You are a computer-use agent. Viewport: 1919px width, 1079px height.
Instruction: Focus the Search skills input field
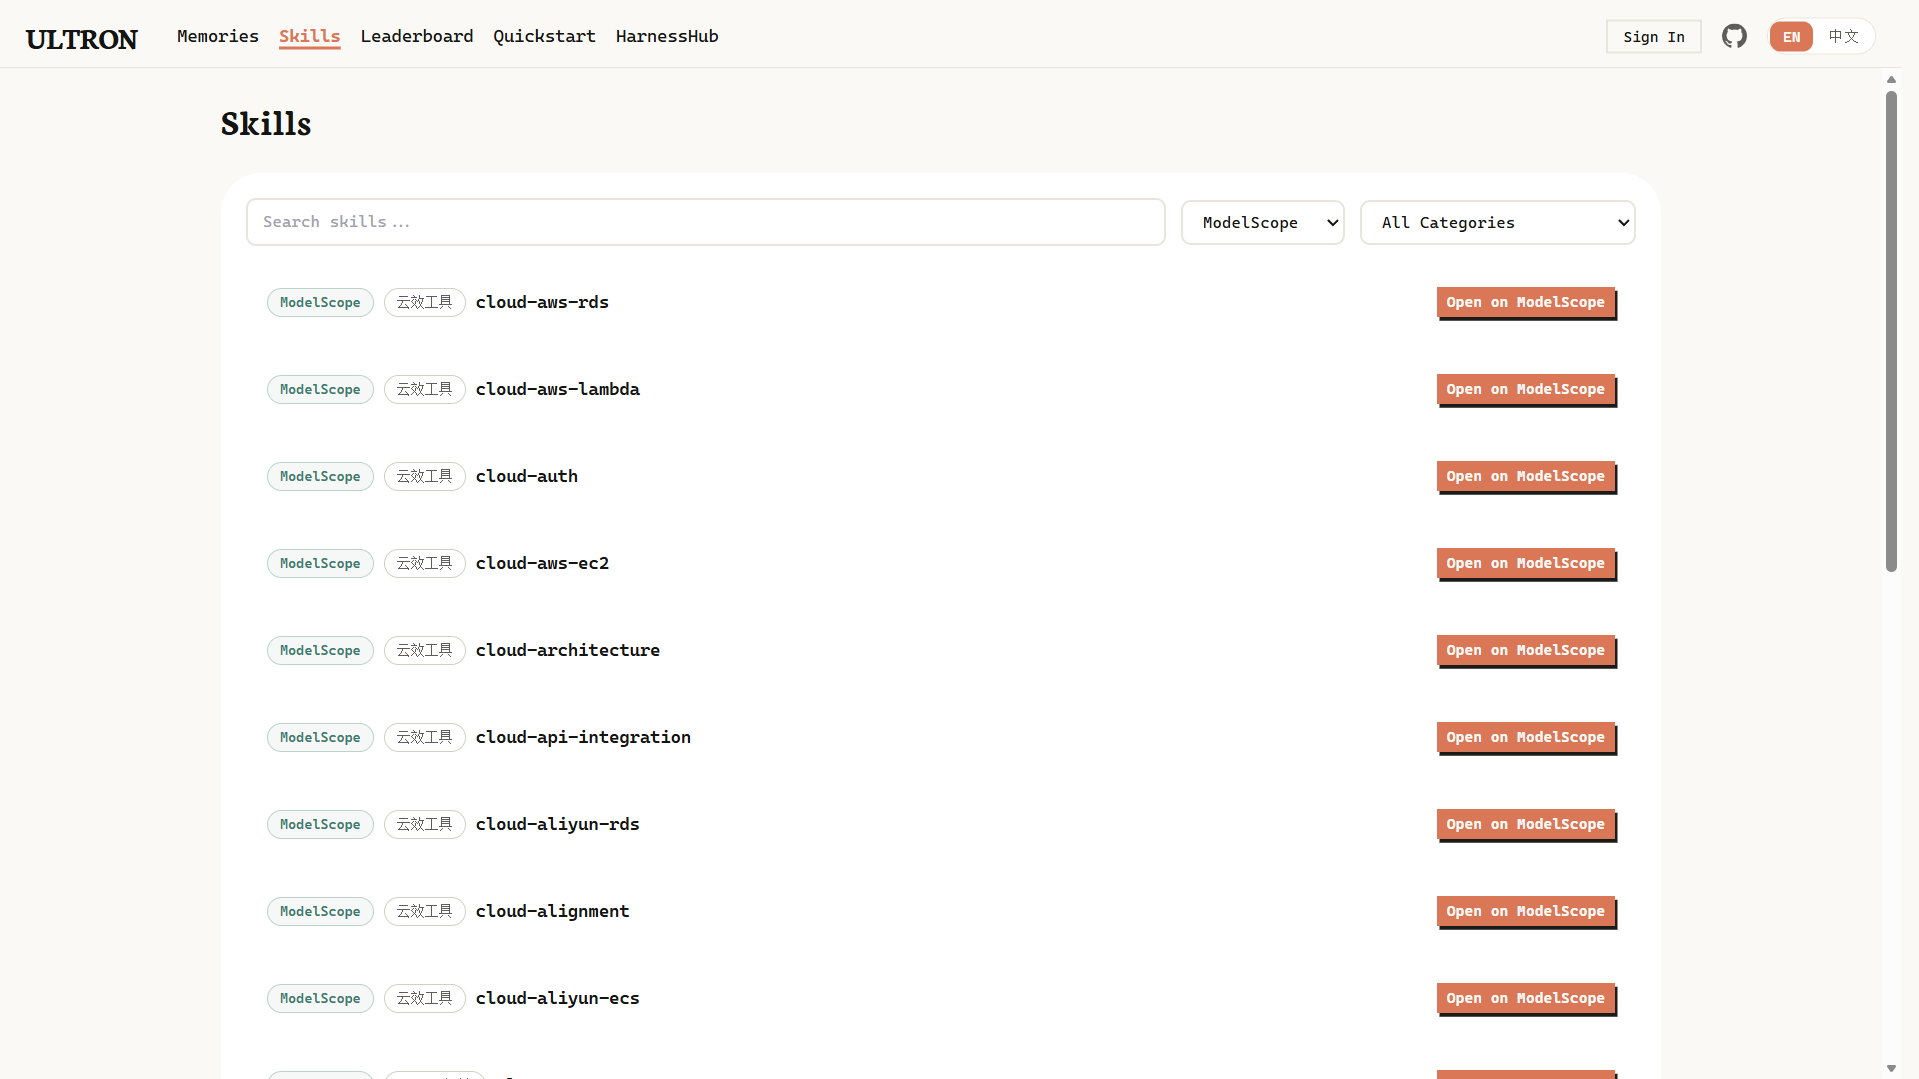[x=706, y=222]
